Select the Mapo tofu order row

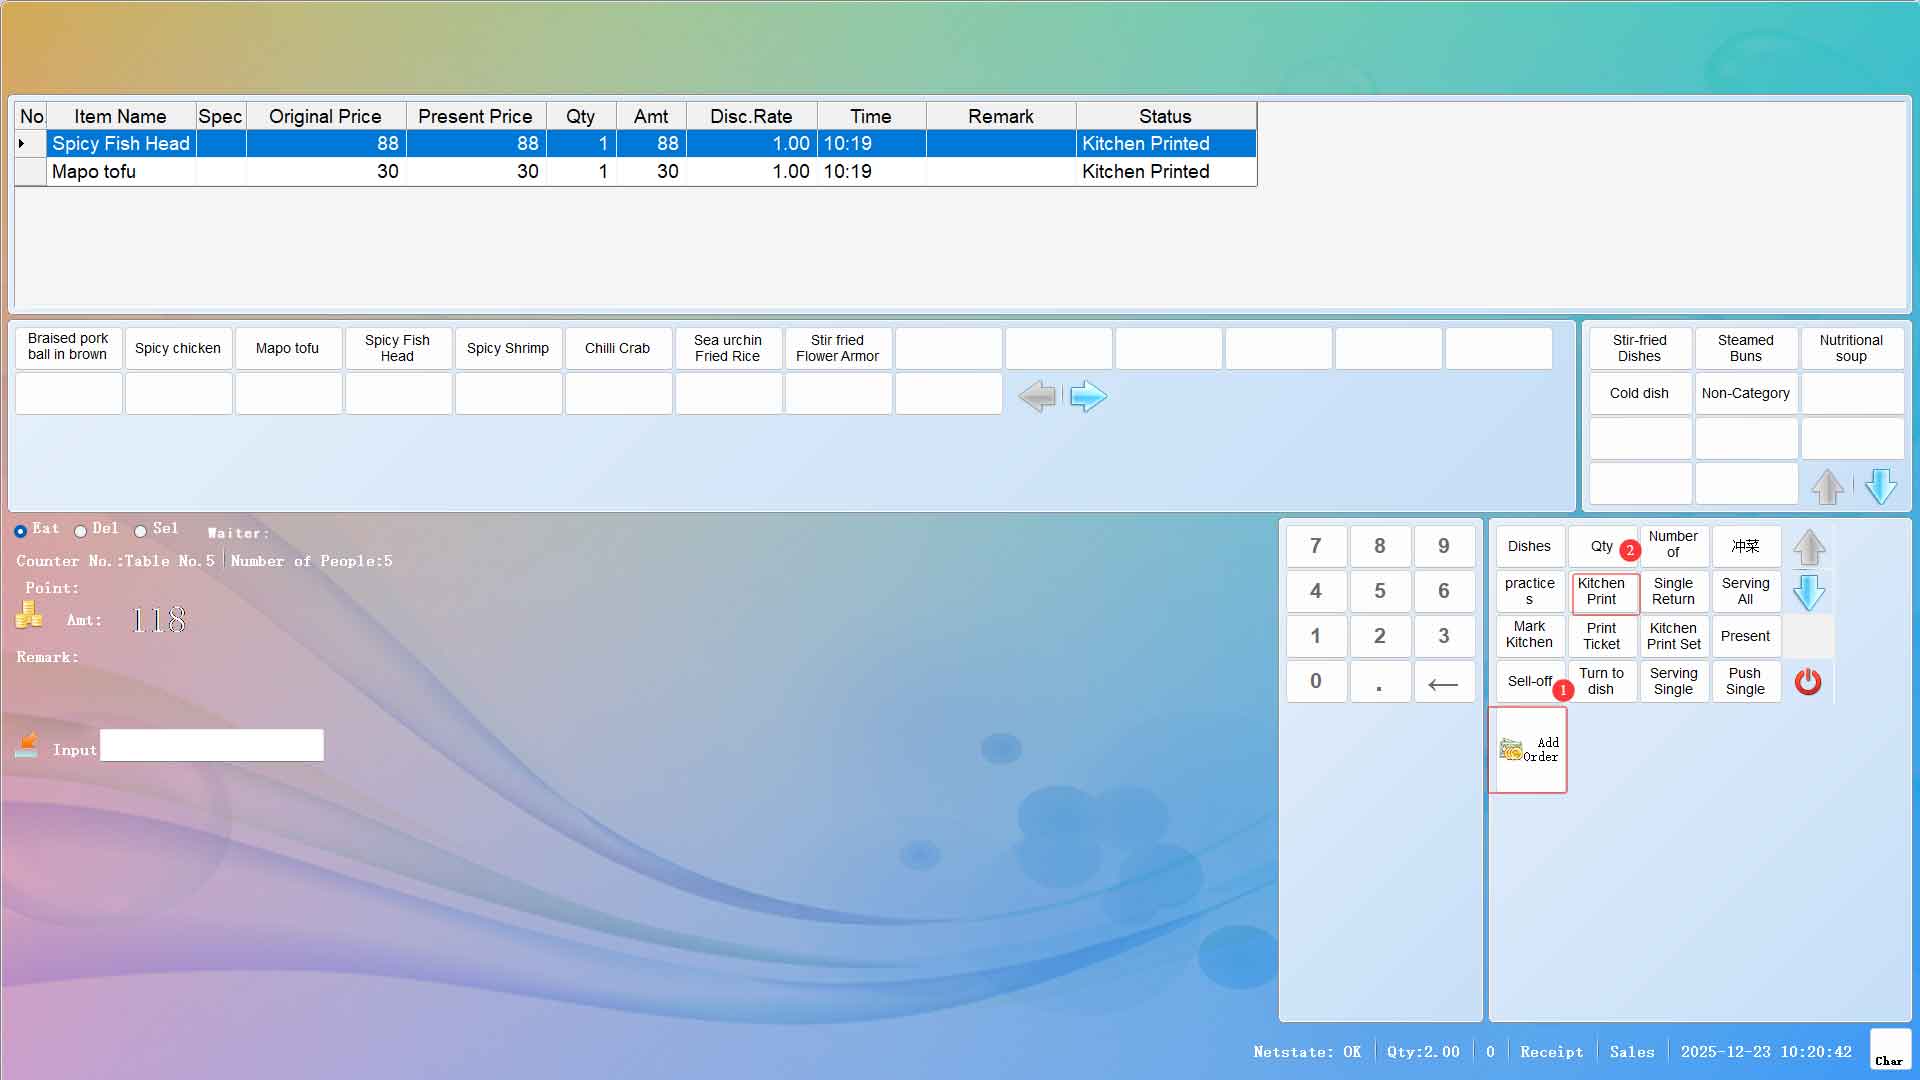94,172
